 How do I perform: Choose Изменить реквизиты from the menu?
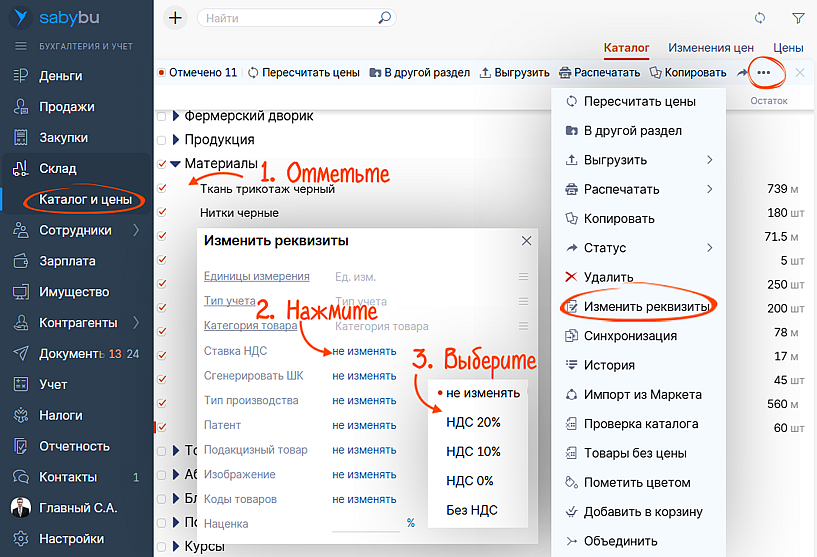click(646, 306)
